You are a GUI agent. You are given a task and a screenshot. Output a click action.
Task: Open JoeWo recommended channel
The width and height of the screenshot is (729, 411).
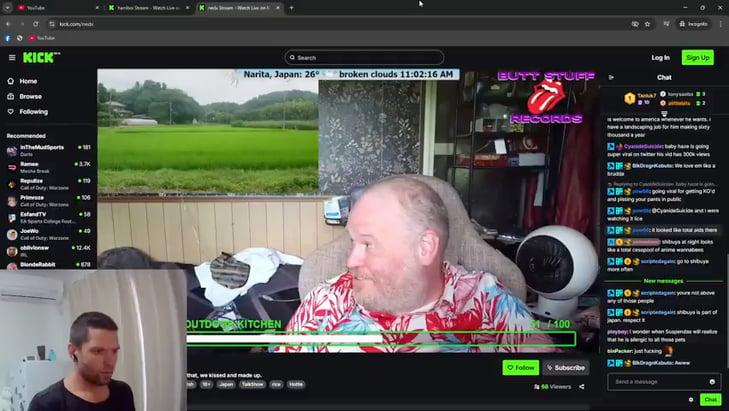[x=48, y=234]
